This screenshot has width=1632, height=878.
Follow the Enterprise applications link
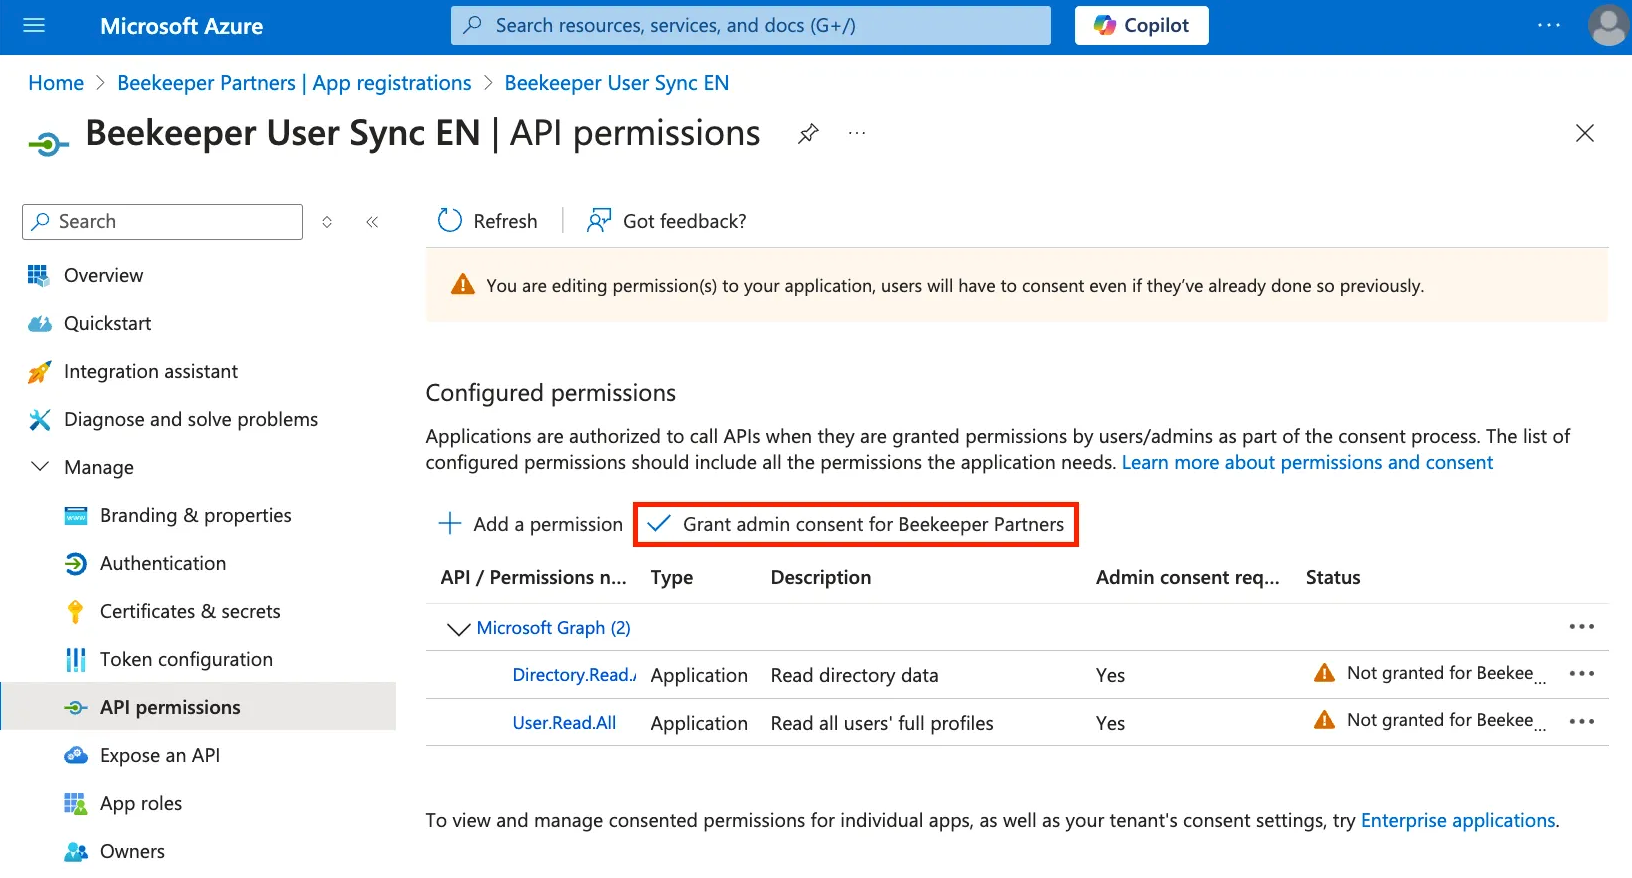click(x=1458, y=820)
